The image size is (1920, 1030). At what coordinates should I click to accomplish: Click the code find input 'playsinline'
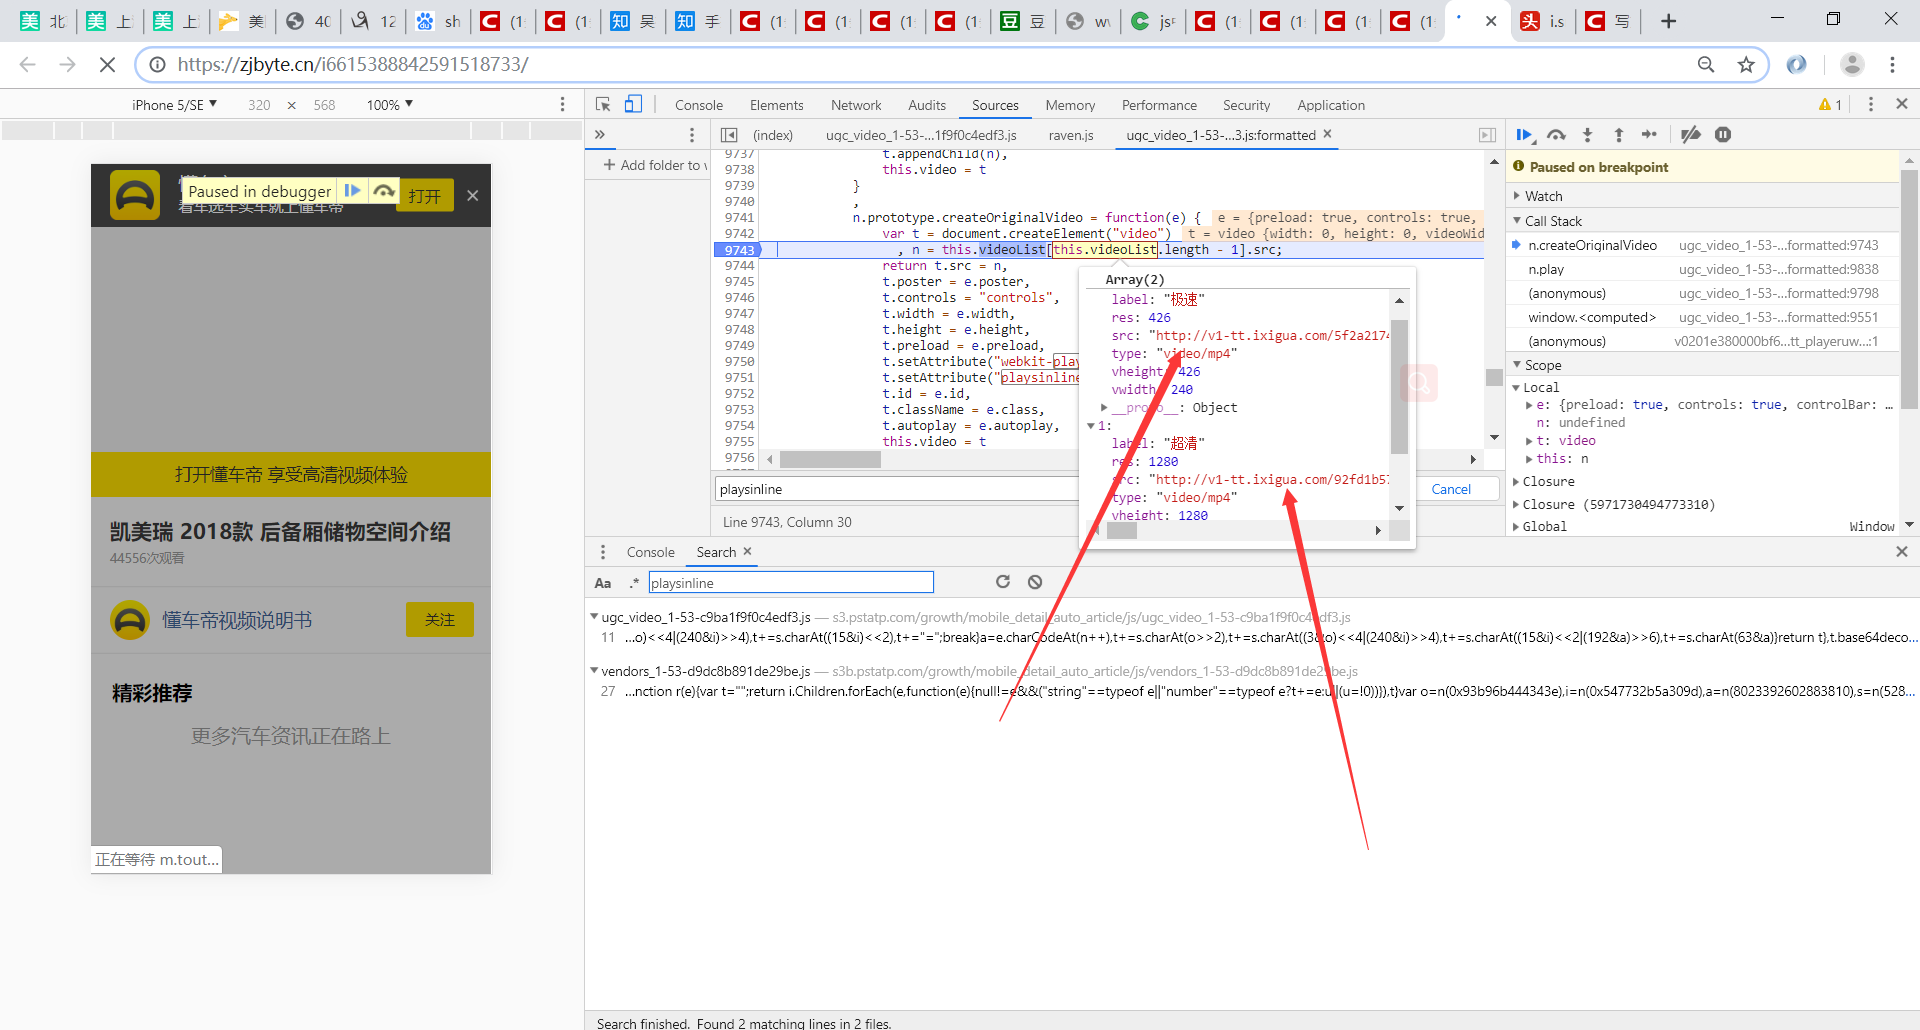[x=896, y=489]
